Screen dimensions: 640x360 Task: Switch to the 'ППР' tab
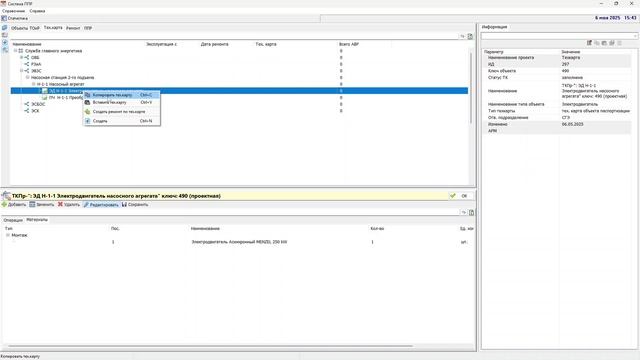point(88,28)
